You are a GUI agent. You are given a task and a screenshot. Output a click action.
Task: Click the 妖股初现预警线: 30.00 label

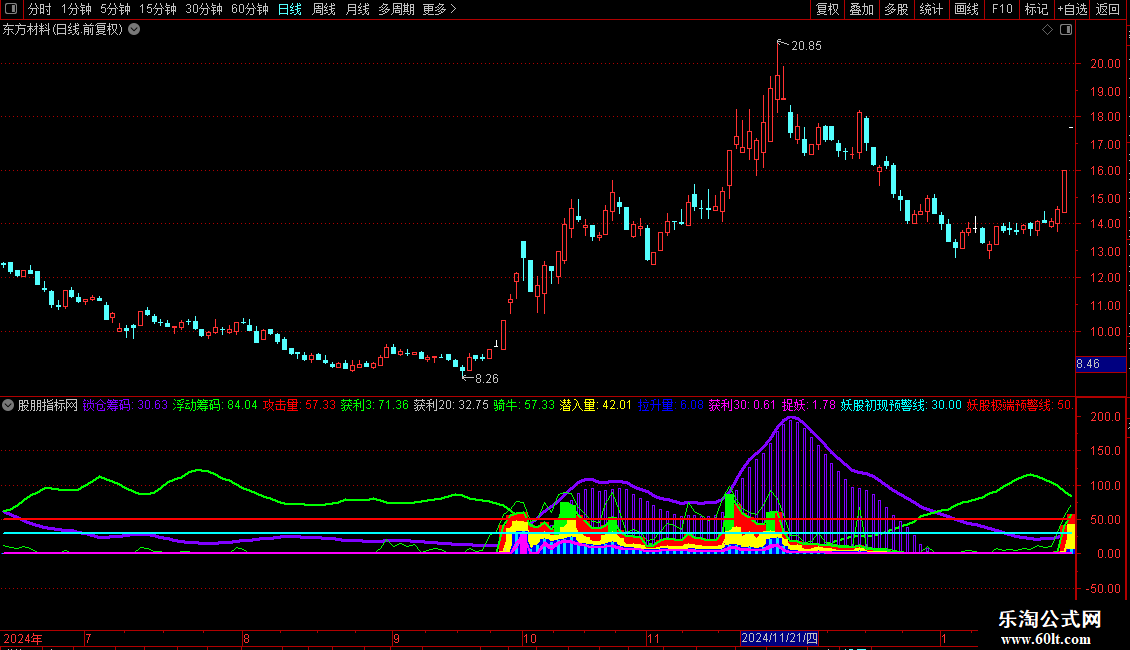pyautogui.click(x=901, y=405)
